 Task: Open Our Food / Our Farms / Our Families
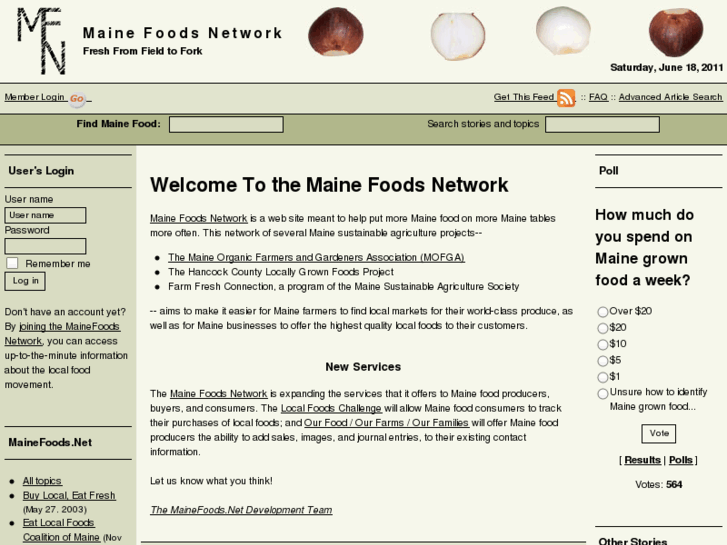[x=386, y=423]
